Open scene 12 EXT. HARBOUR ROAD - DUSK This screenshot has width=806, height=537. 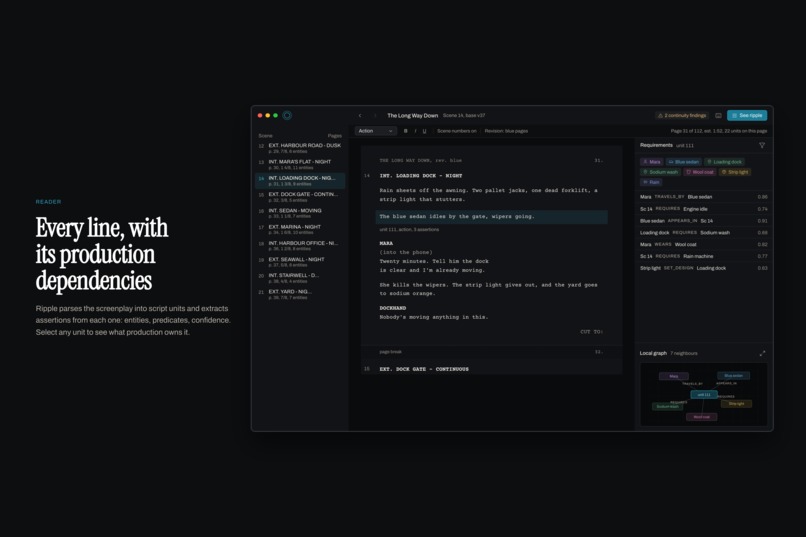(x=300, y=148)
